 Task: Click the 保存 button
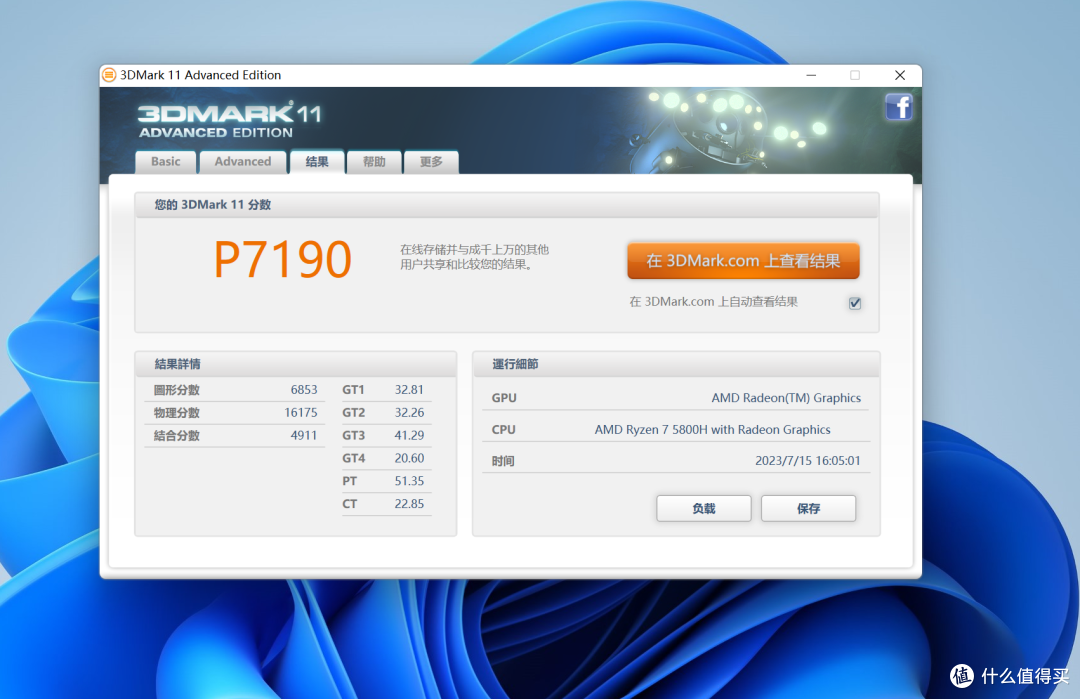pyautogui.click(x=809, y=508)
